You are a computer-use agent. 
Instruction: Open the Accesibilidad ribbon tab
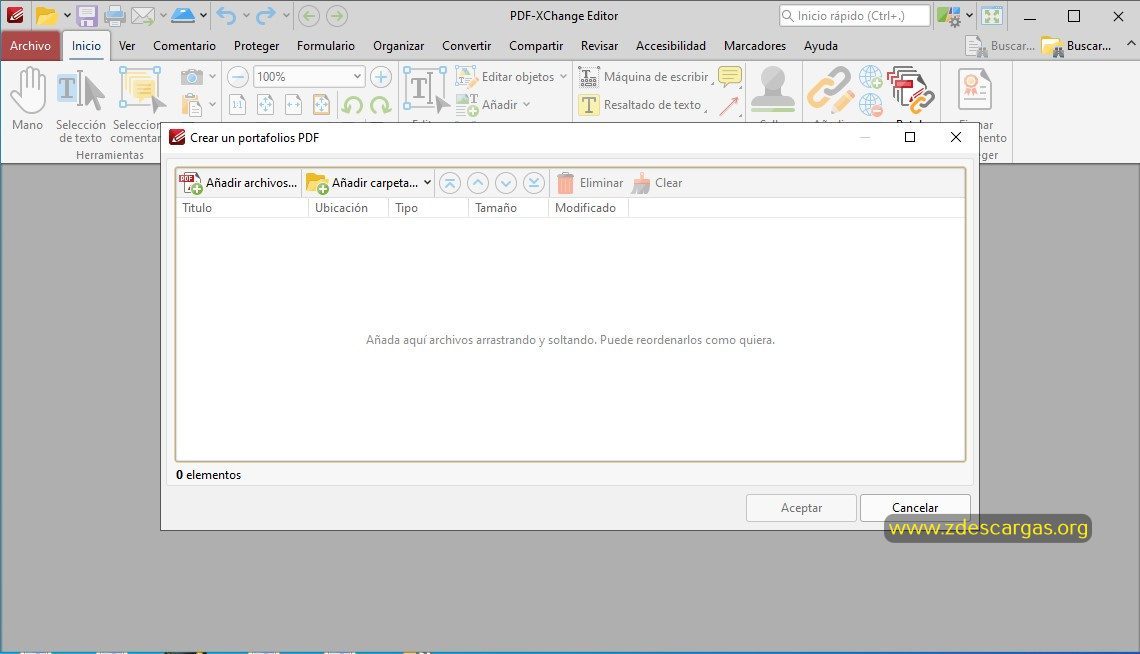670,46
